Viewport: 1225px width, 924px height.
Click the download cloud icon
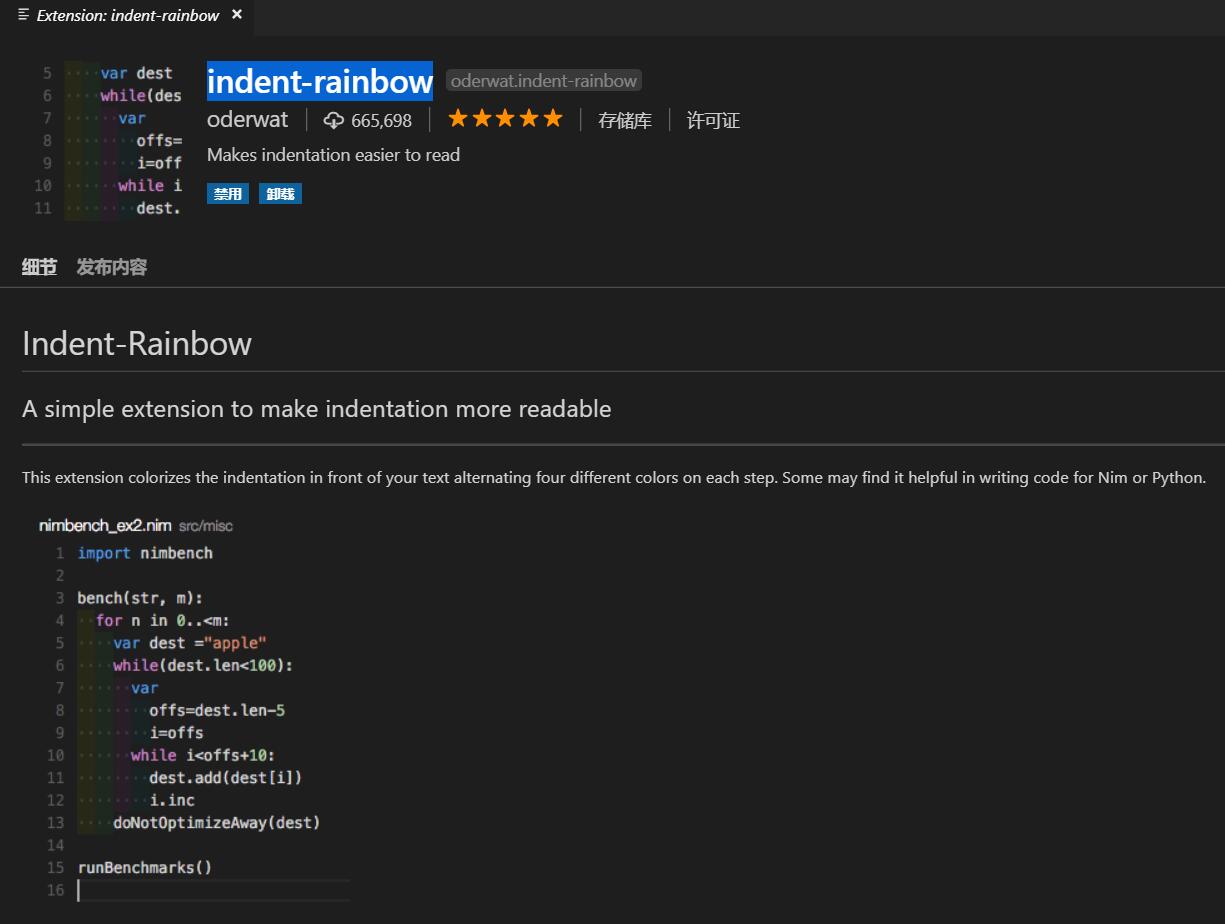(334, 121)
